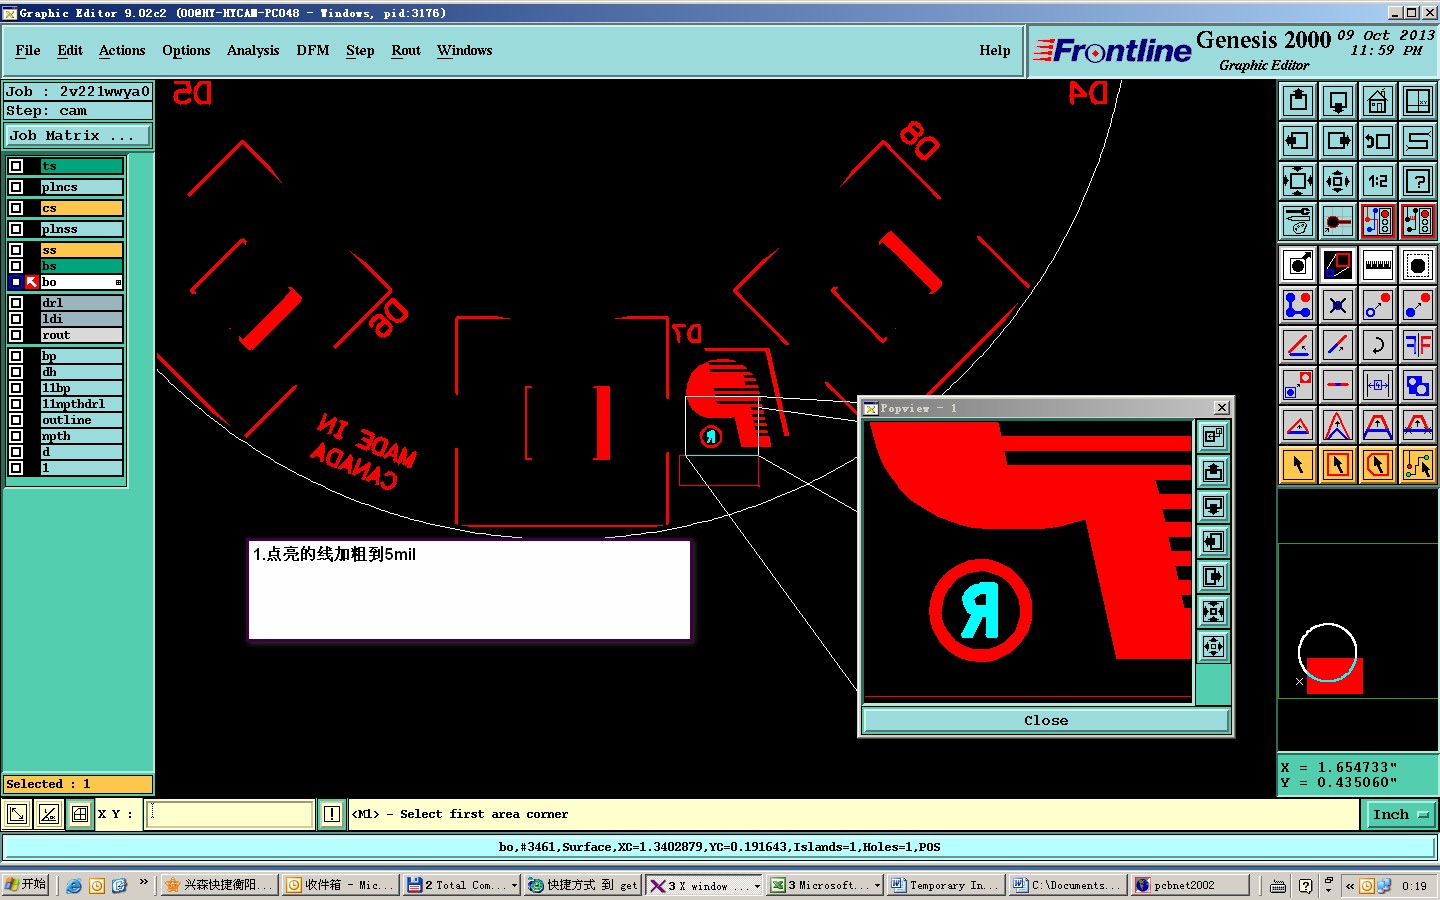Toggle display checkbox for cs layer
This screenshot has width=1440, height=900.
[16, 208]
